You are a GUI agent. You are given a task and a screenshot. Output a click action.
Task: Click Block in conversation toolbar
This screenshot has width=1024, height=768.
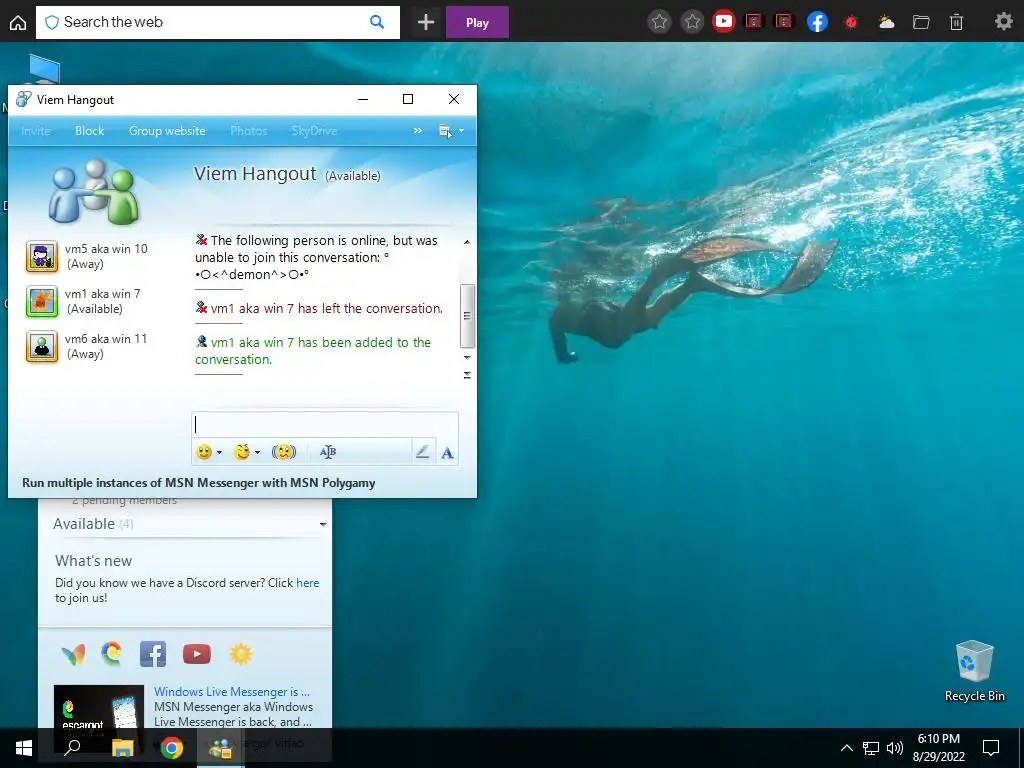pos(89,131)
